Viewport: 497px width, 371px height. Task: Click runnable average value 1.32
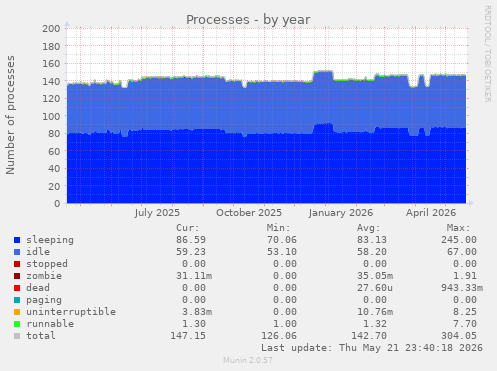[375, 324]
